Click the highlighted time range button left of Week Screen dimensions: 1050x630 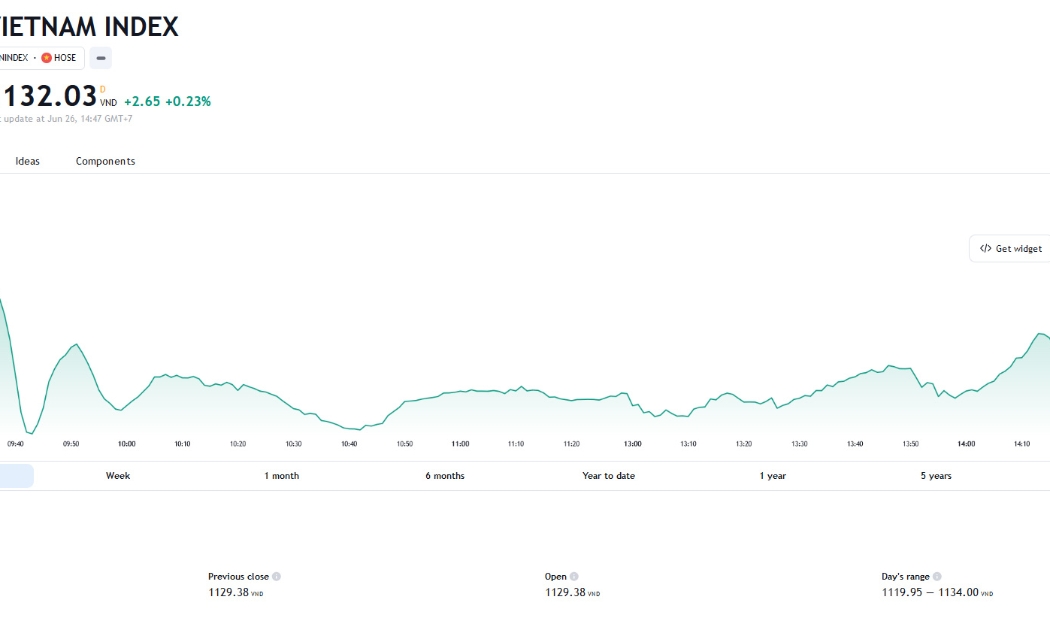pyautogui.click(x=16, y=476)
